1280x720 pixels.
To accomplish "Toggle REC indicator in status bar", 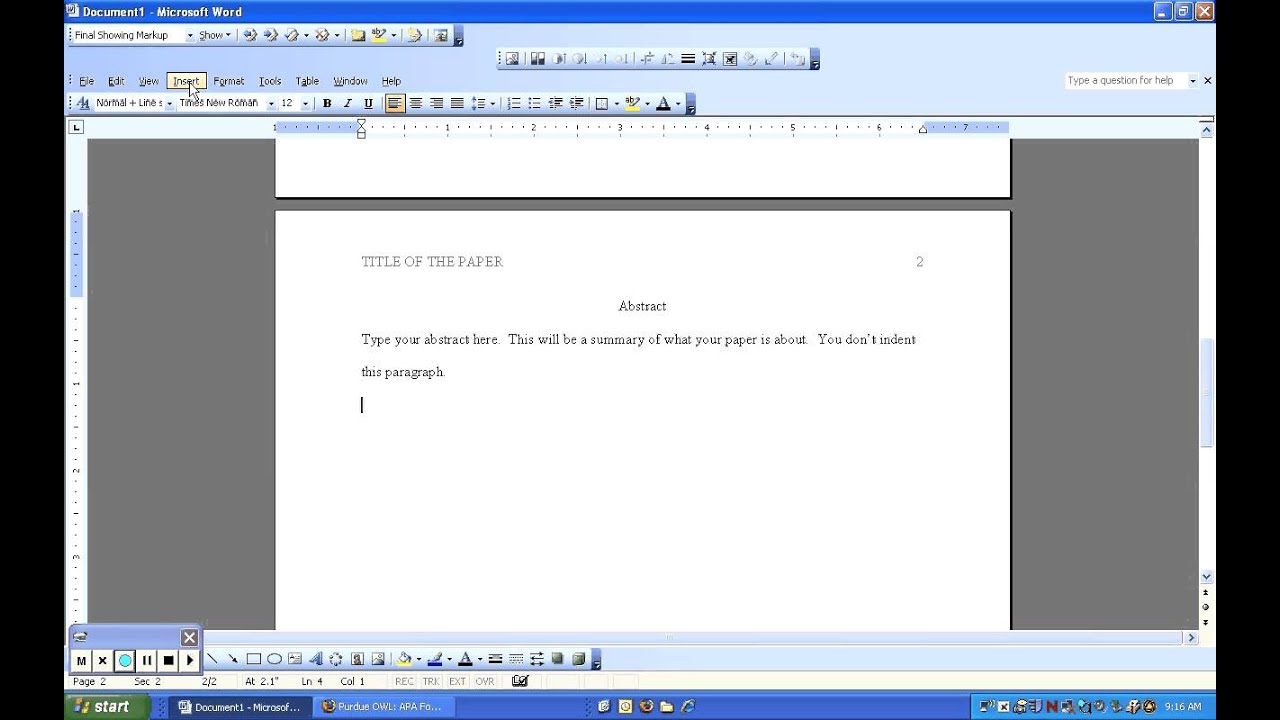I will pyautogui.click(x=404, y=681).
